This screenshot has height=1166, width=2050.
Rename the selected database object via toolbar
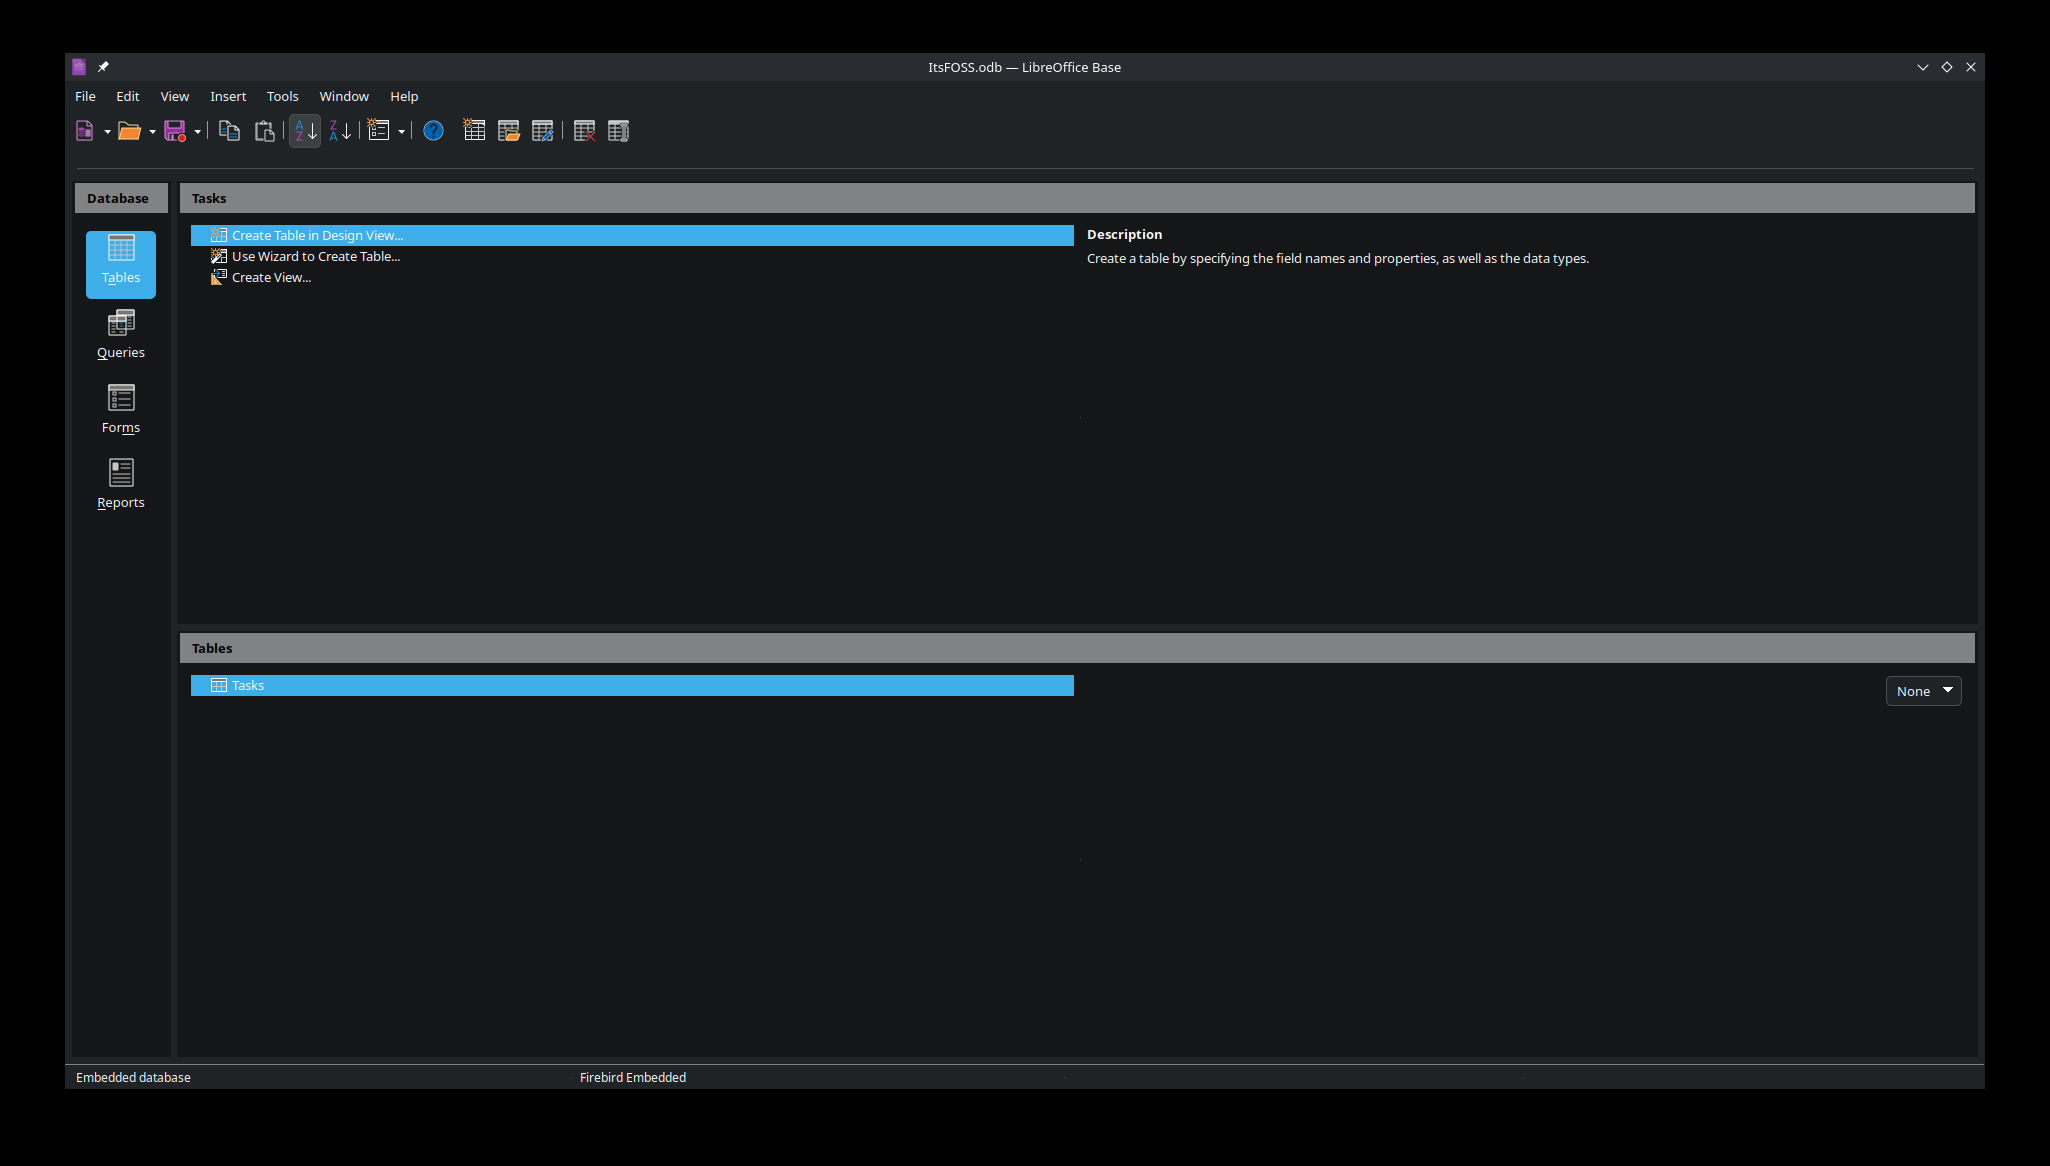pyautogui.click(x=618, y=130)
